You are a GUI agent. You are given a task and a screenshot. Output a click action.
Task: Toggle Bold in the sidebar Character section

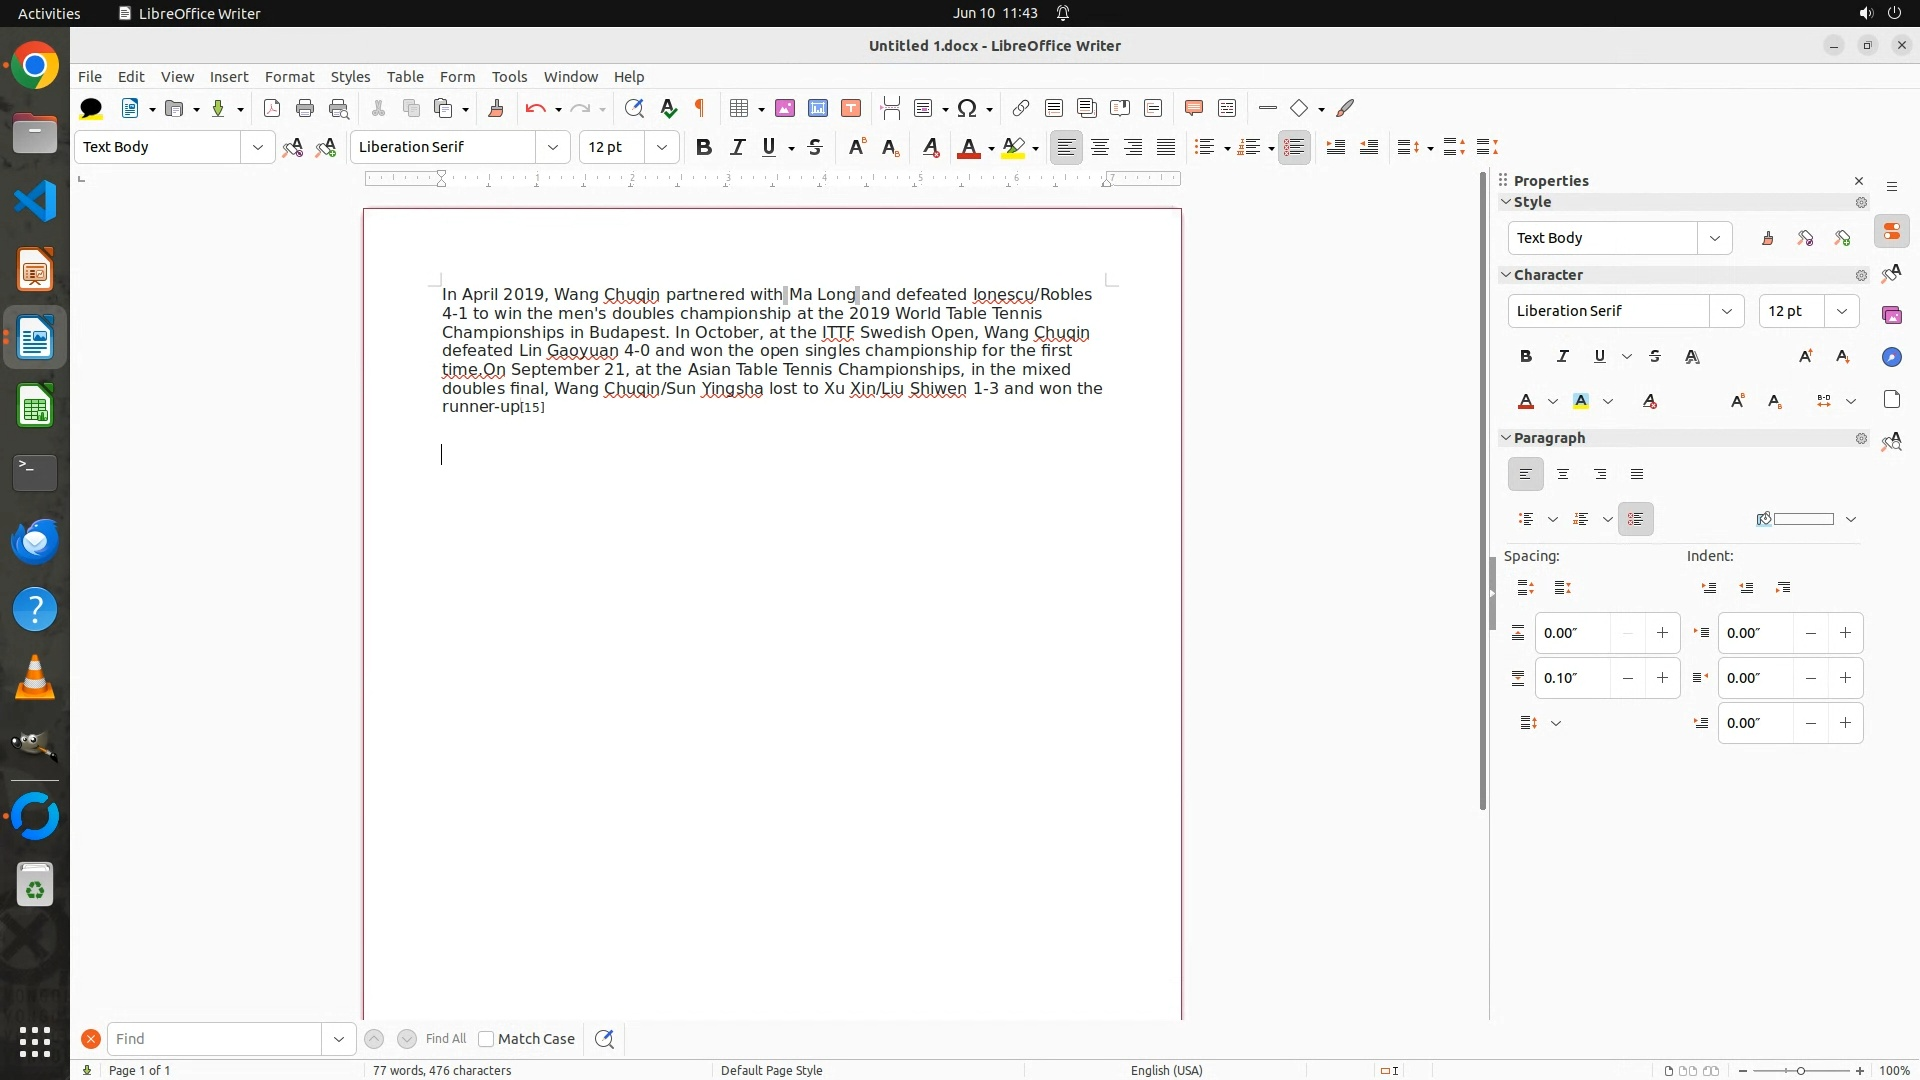tap(1525, 356)
